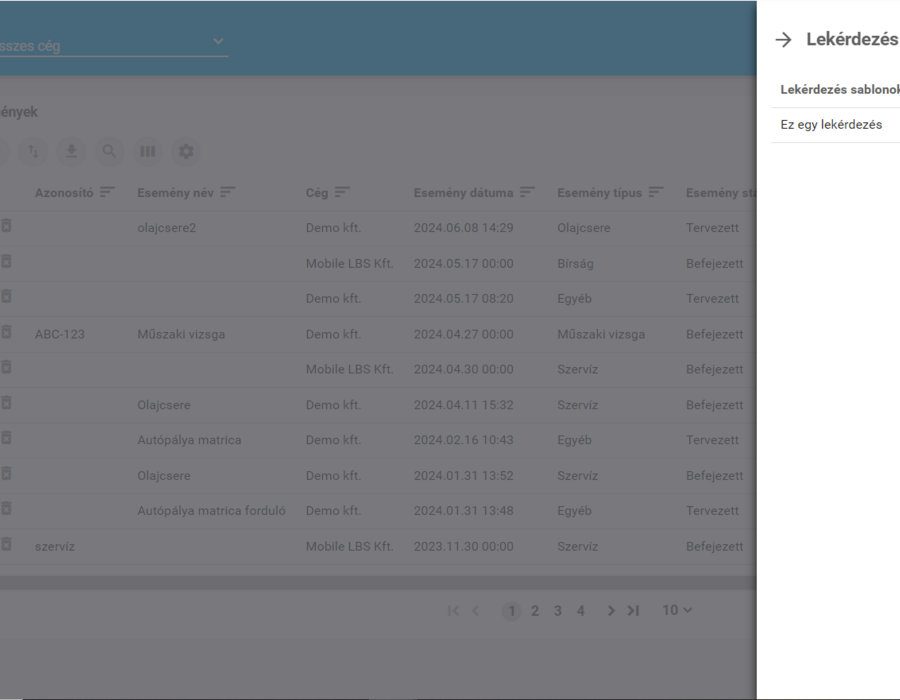
Task: Go to page 2
Action: tap(535, 610)
